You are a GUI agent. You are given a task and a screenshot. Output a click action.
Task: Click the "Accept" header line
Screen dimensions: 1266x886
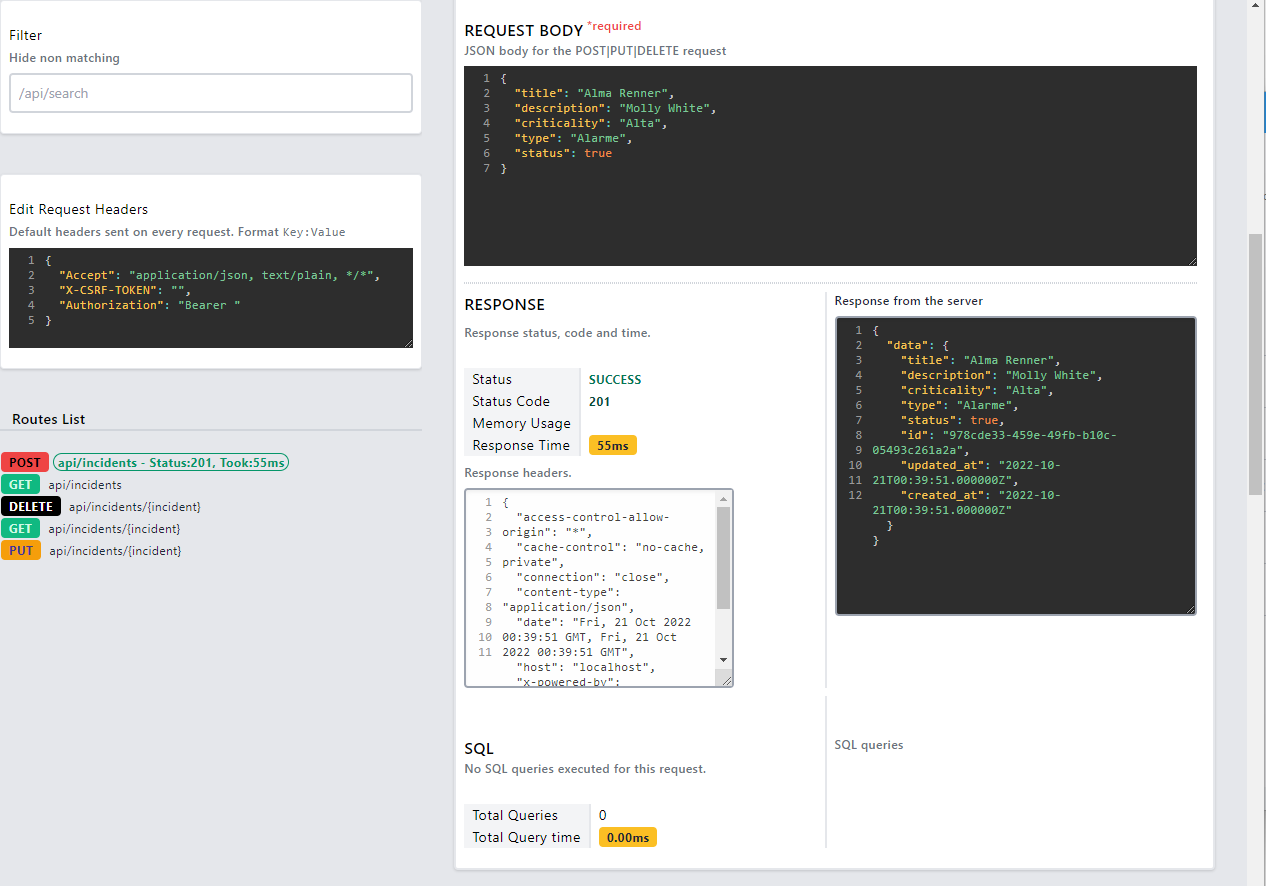[x=220, y=275]
